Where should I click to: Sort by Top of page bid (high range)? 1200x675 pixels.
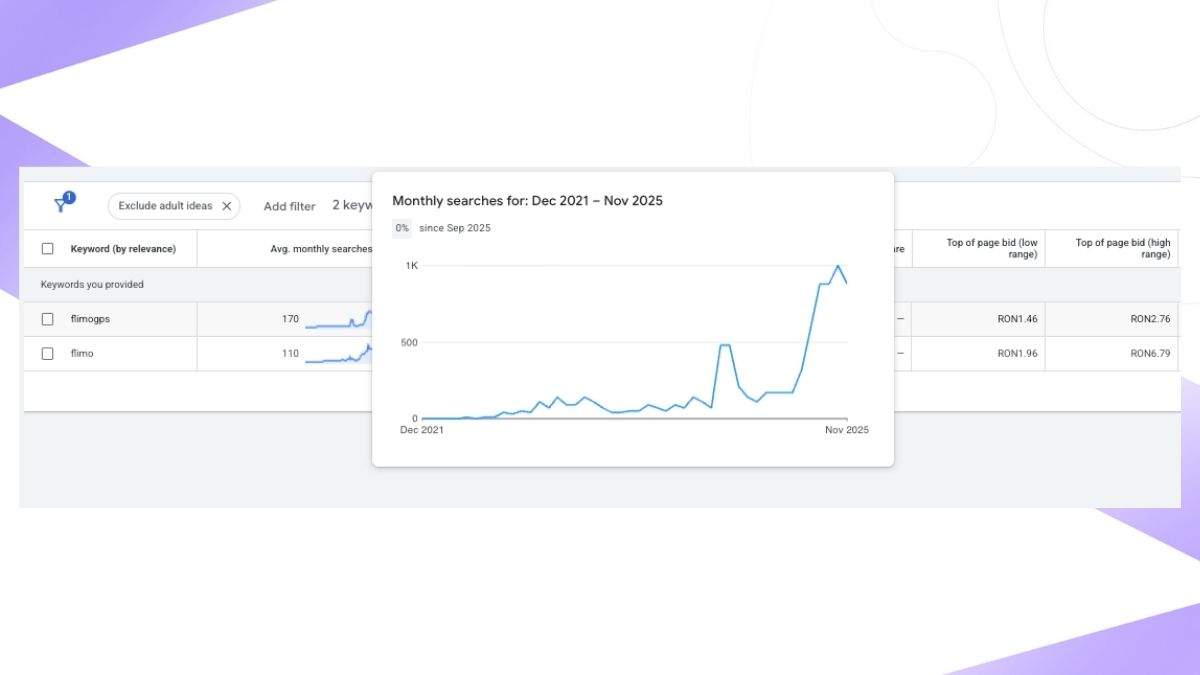pyautogui.click(x=1123, y=249)
